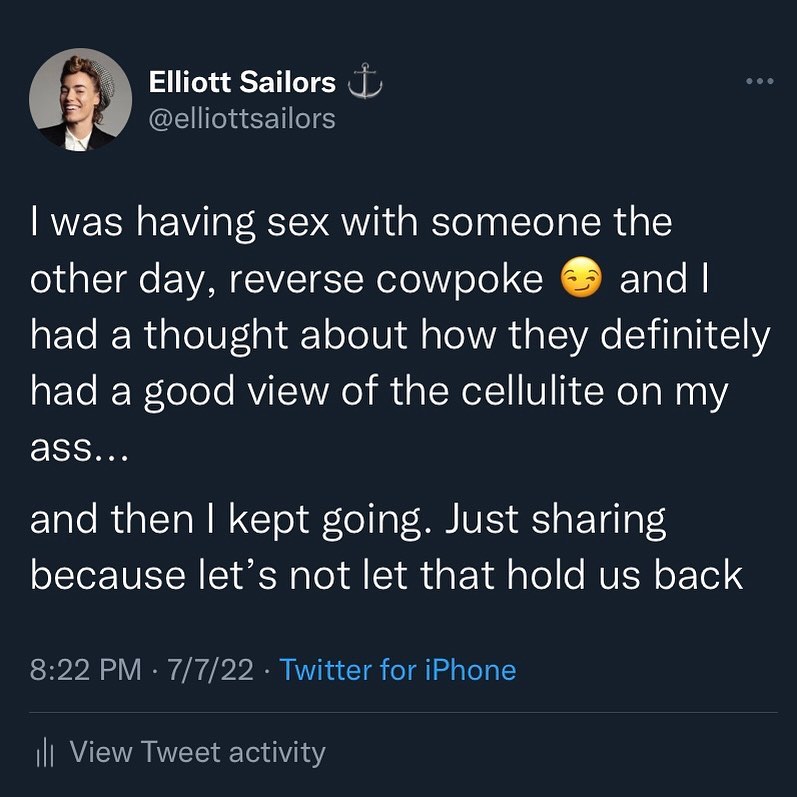This screenshot has width=797, height=797.
Task: Open View Tweet activity
Action: (x=197, y=752)
